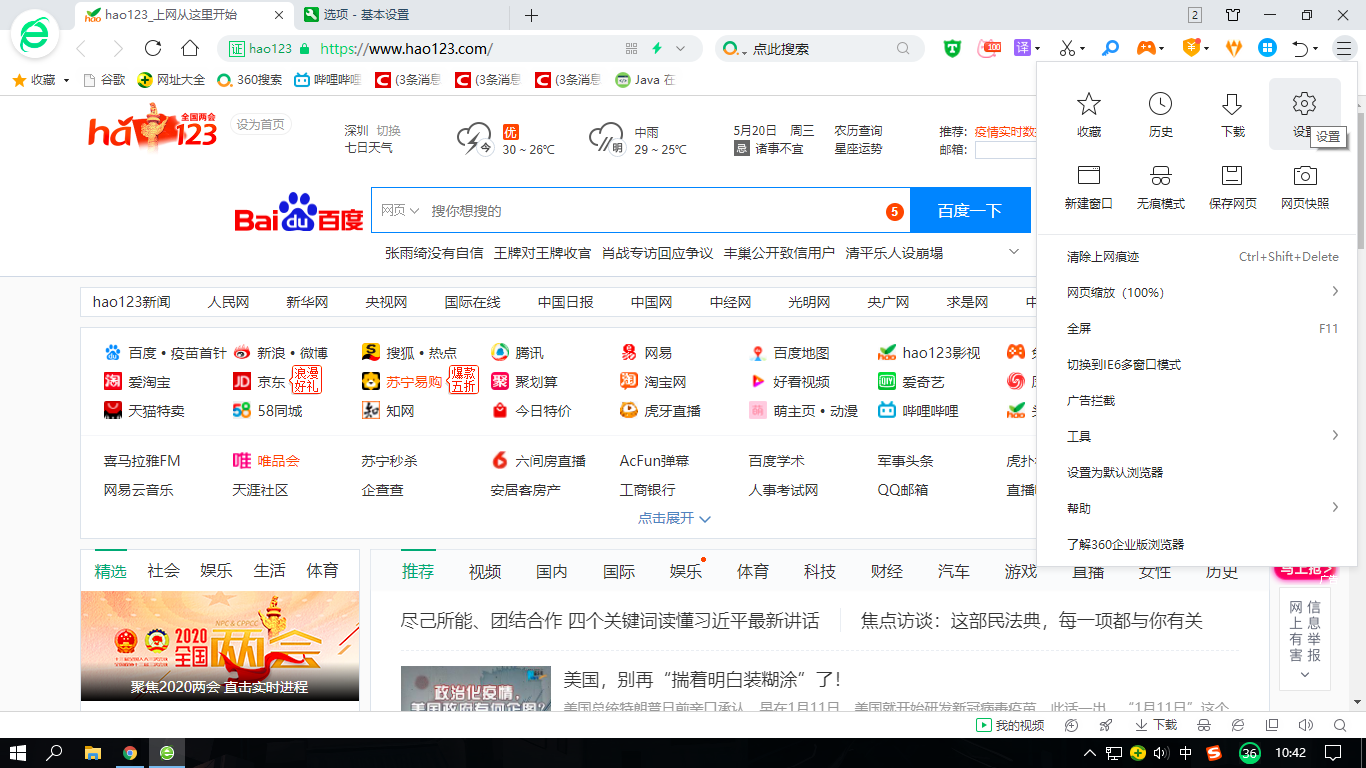Click the 百度一下 search button
The width and height of the screenshot is (1366, 768).
(969, 210)
